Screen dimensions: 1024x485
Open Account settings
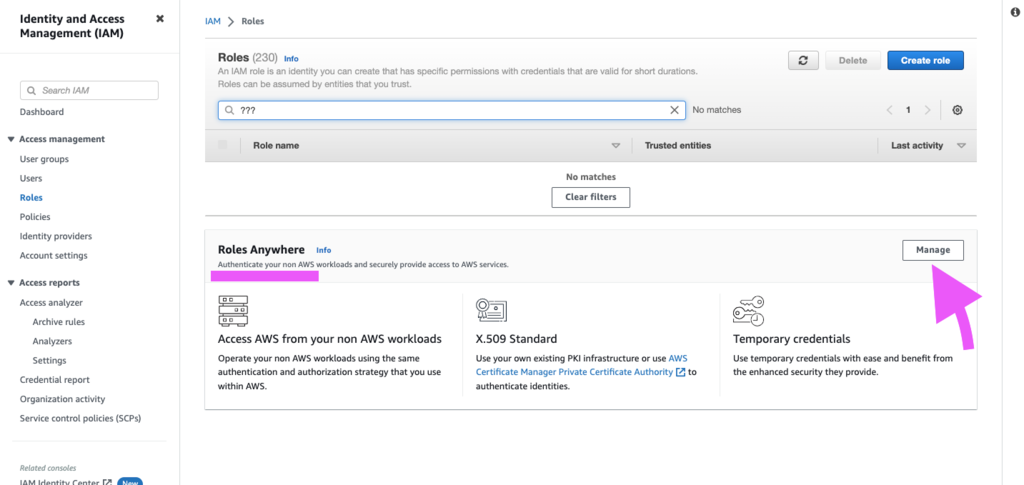click(53, 255)
